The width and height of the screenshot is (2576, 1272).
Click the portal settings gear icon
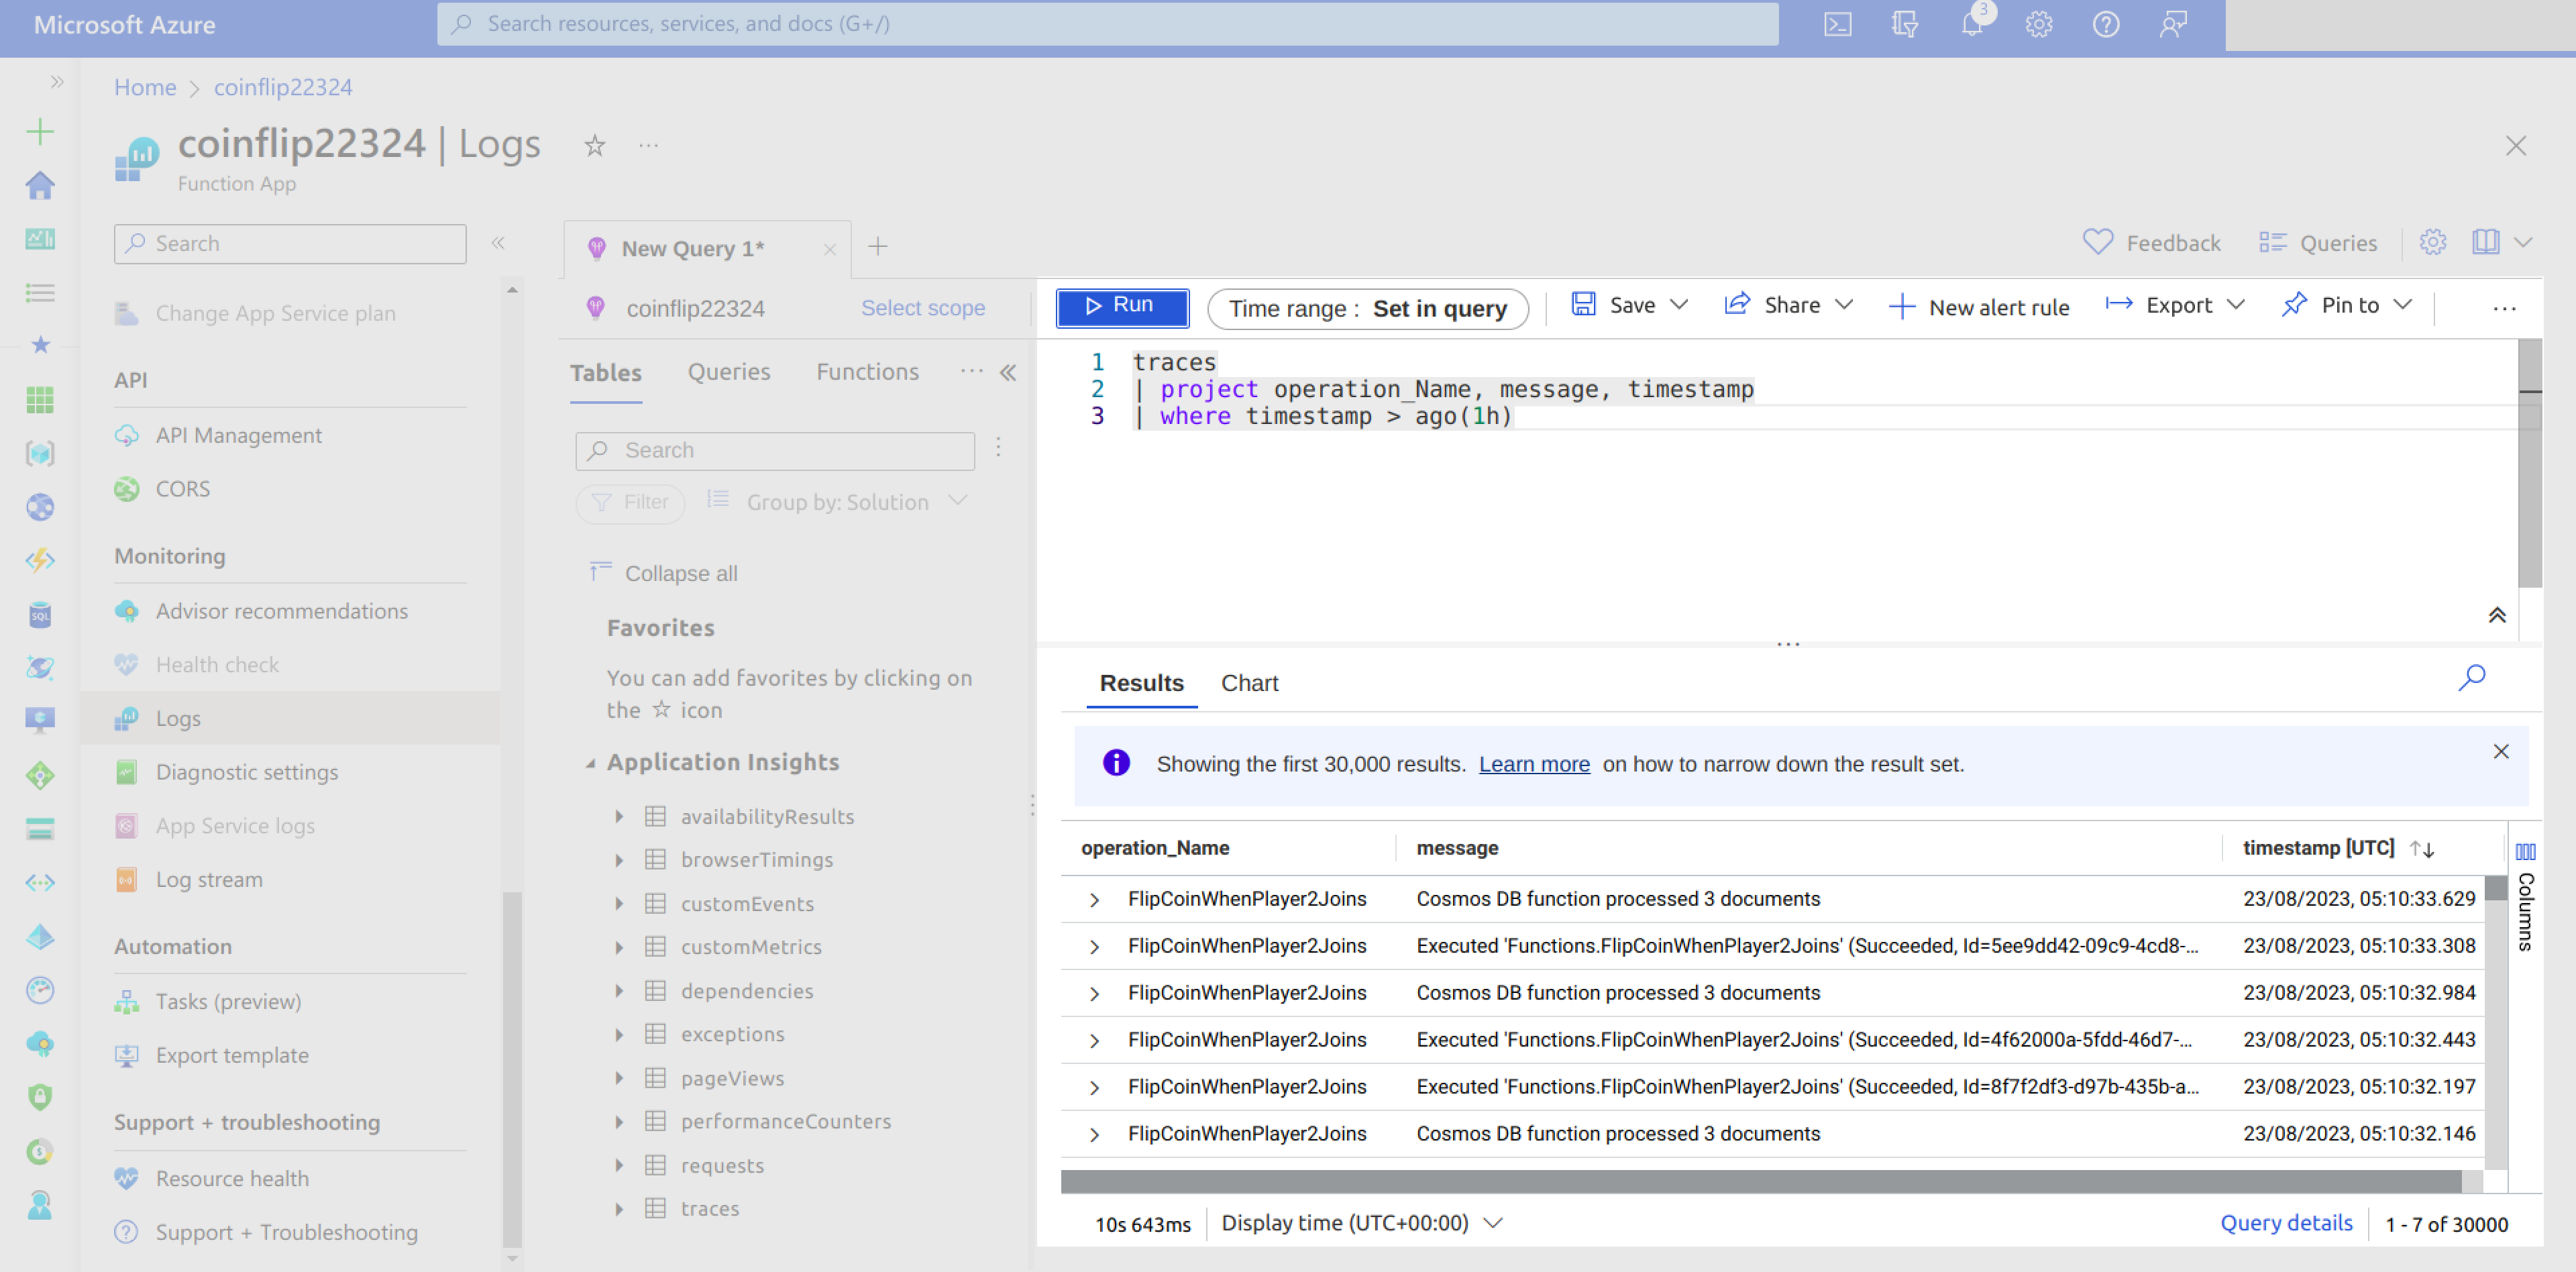coord(2039,24)
